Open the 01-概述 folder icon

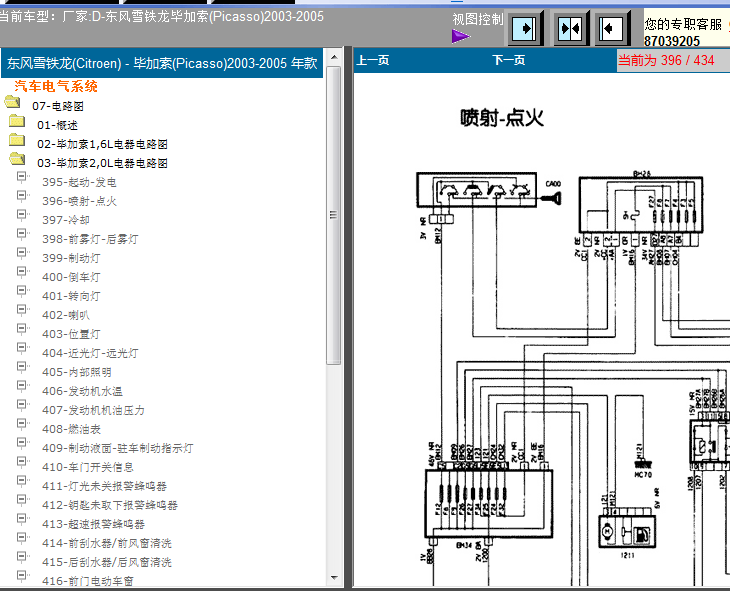coord(17,121)
